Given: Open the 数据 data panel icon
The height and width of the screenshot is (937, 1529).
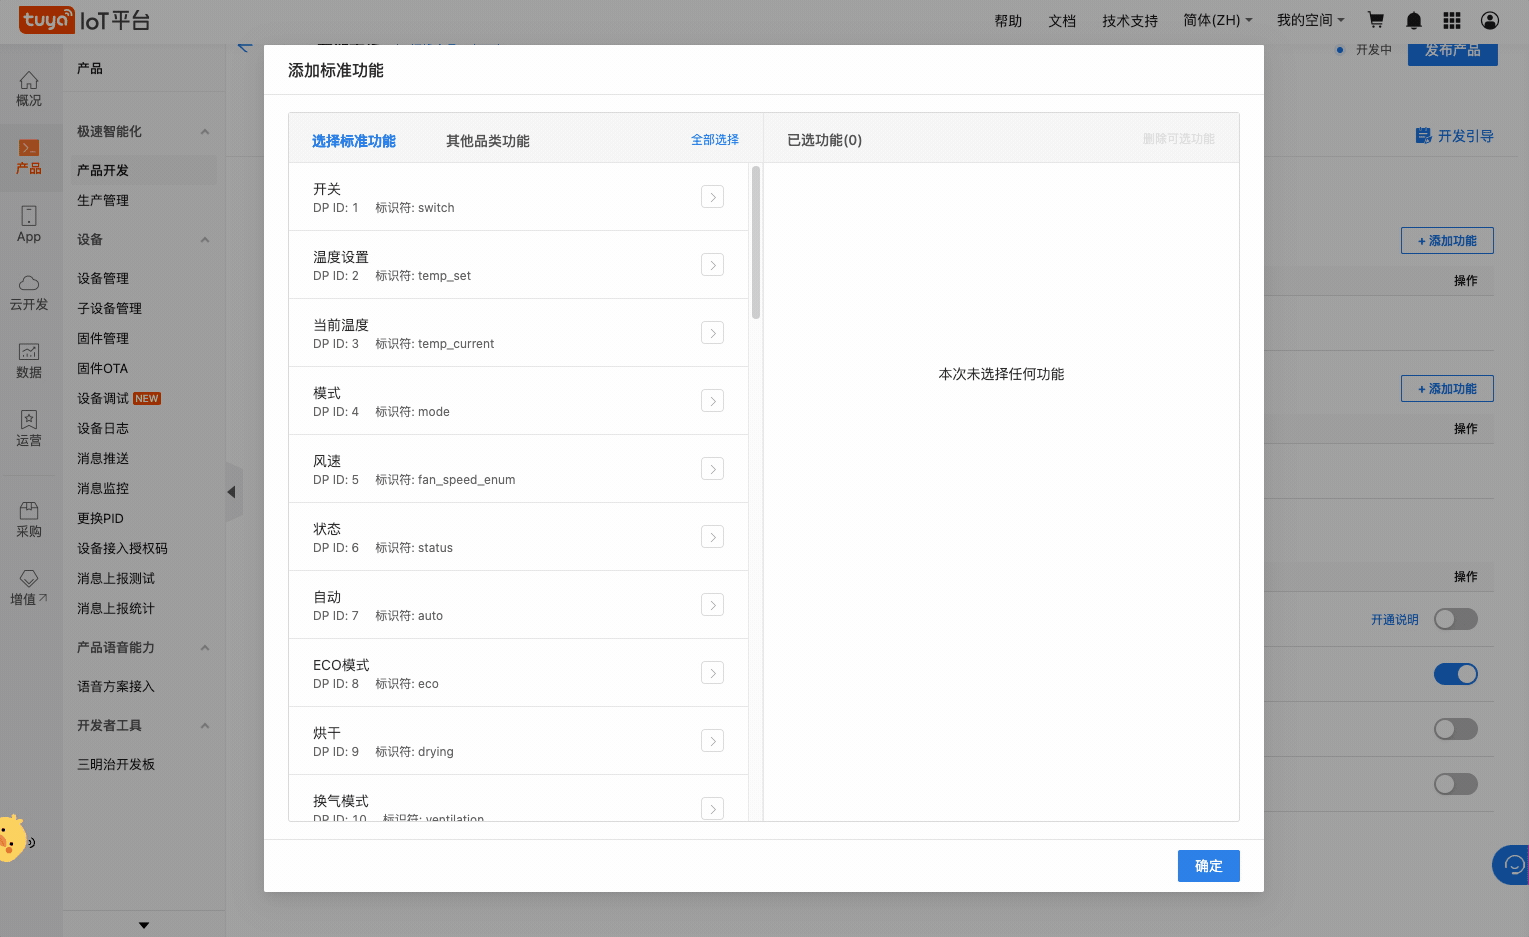Looking at the screenshot, I should tap(29, 360).
